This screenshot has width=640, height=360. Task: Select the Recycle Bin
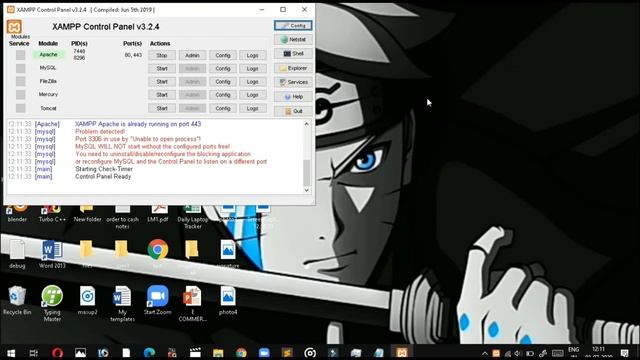click(17, 300)
